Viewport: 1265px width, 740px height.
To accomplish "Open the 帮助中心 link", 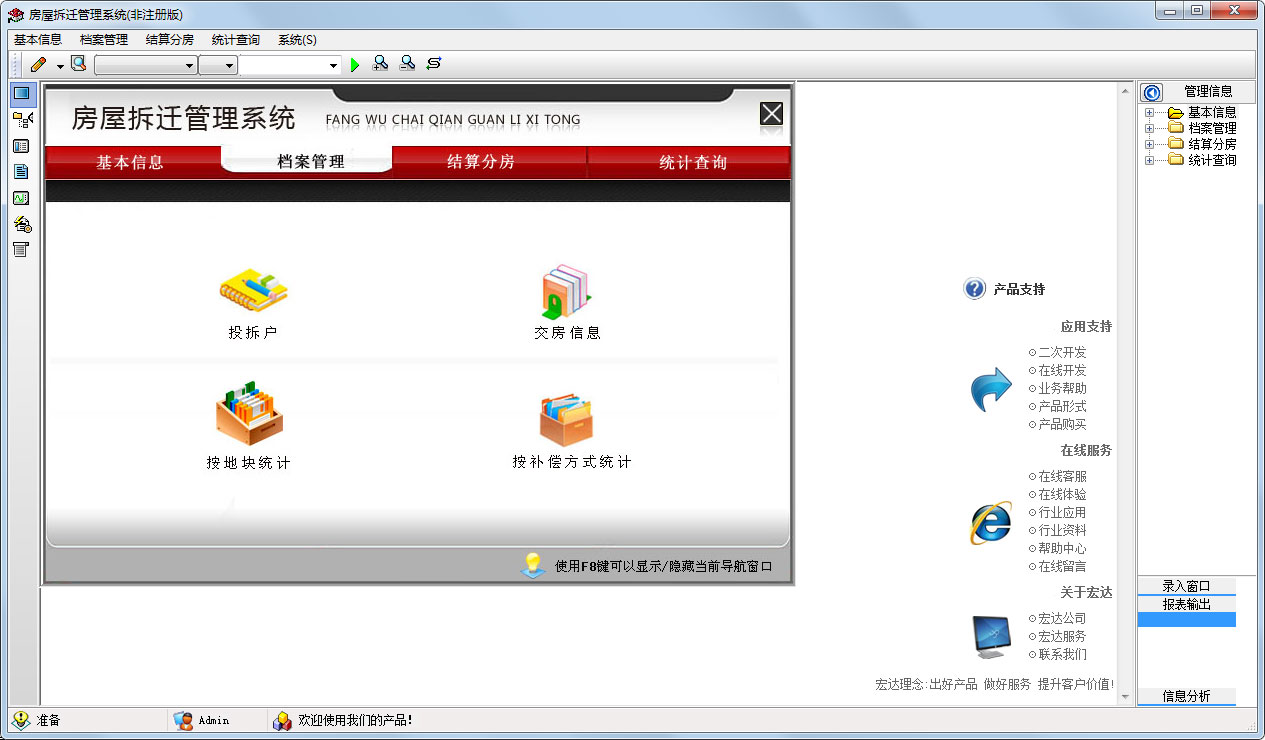I will coord(1062,548).
